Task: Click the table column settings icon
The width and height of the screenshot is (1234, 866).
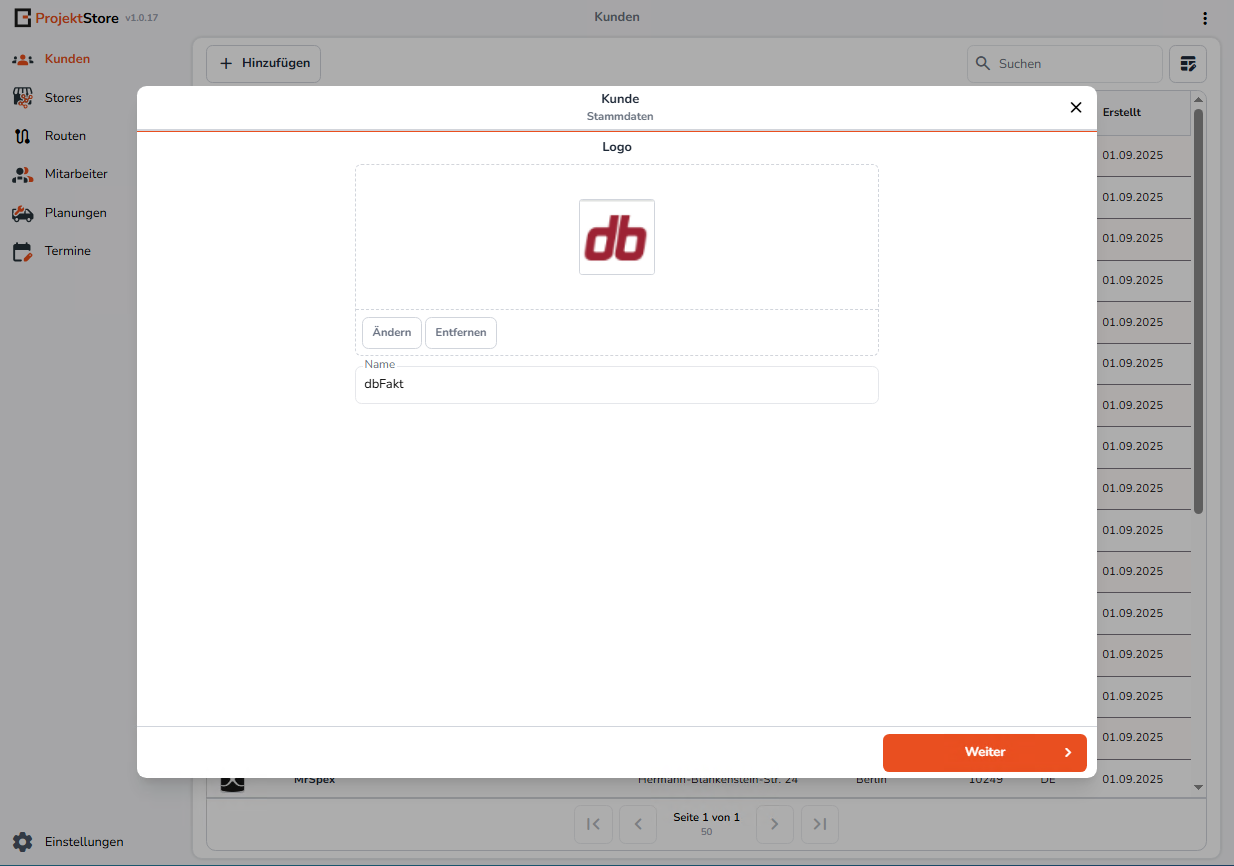Action: point(1188,64)
